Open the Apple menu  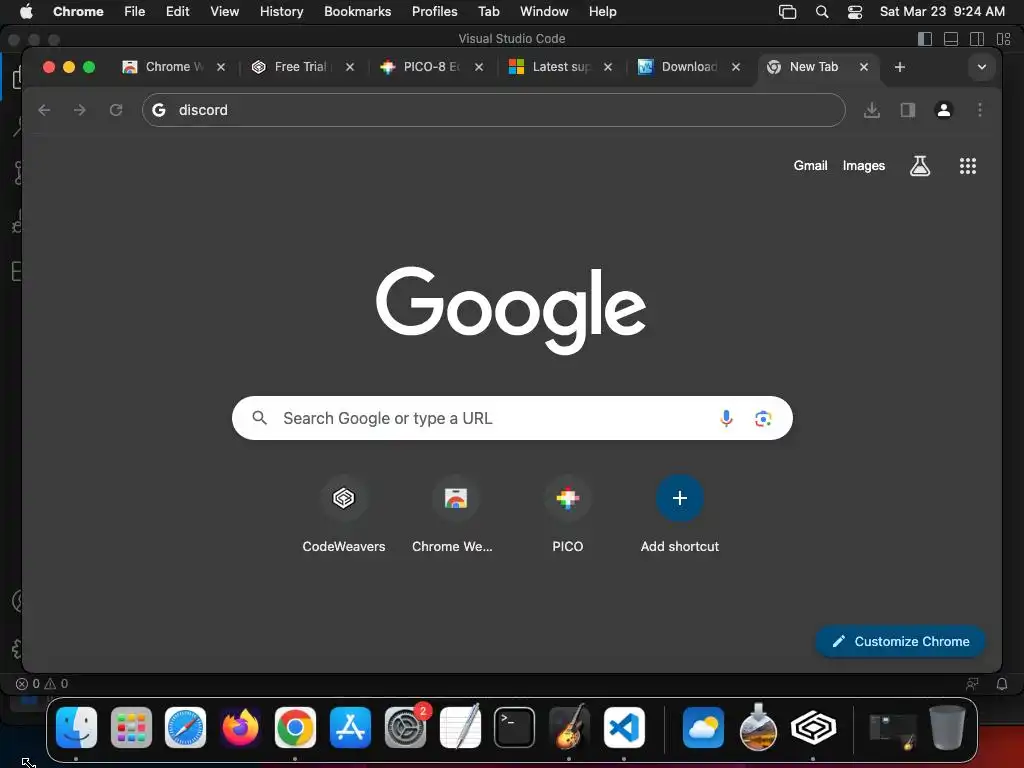pos(26,11)
